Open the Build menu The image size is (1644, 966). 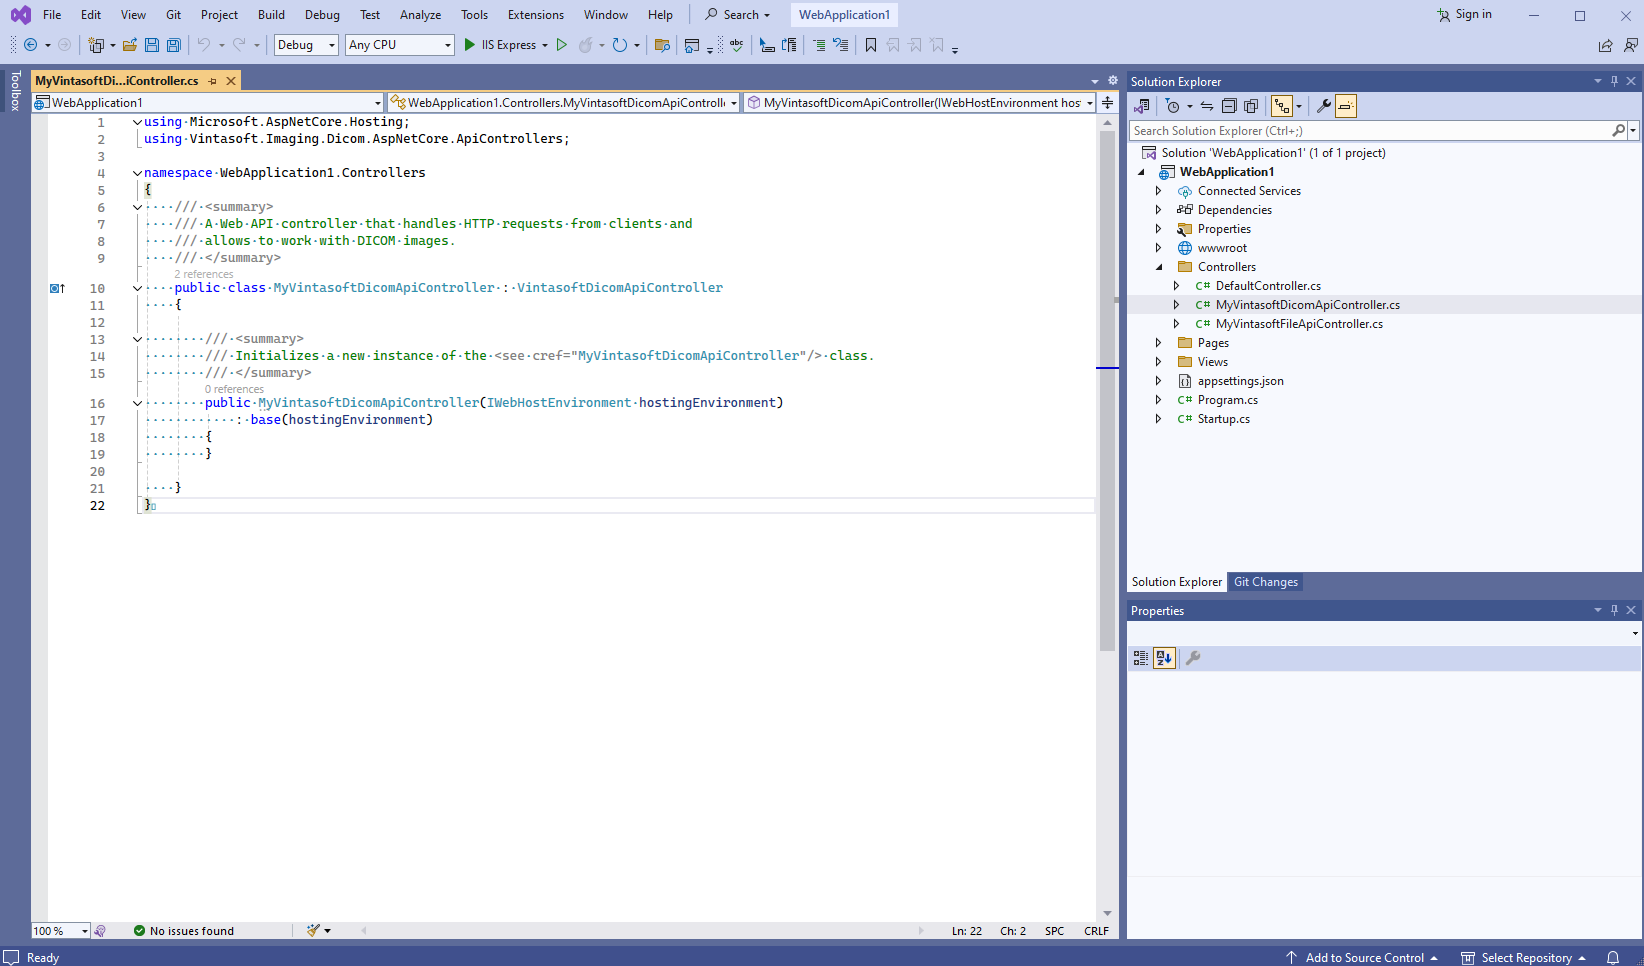click(271, 15)
